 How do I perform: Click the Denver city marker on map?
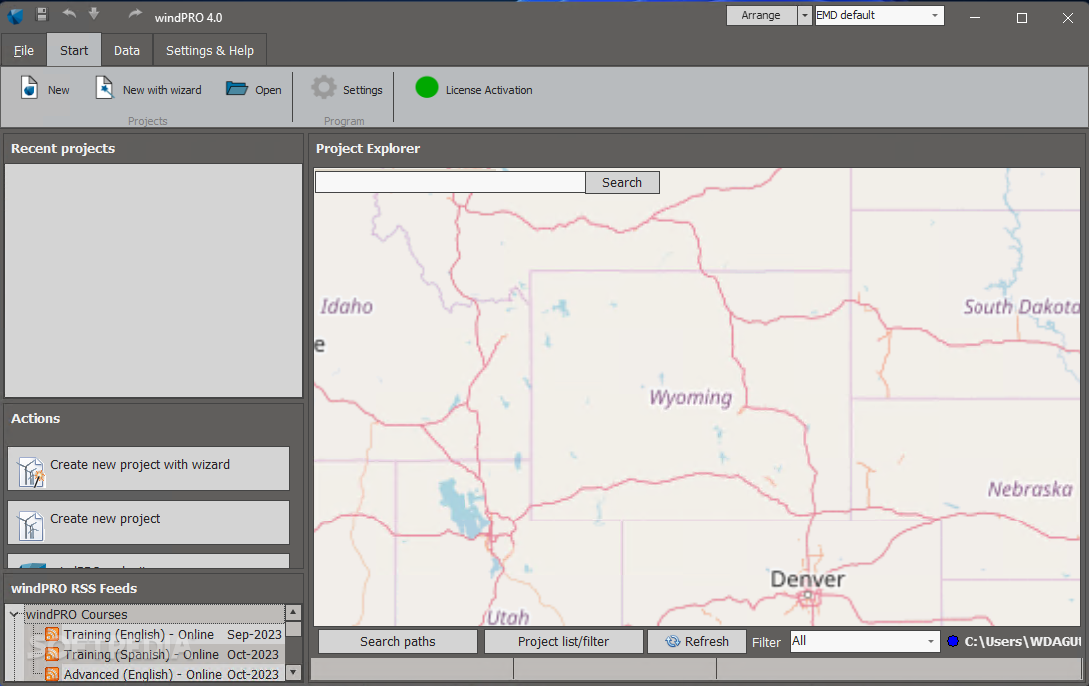(808, 595)
